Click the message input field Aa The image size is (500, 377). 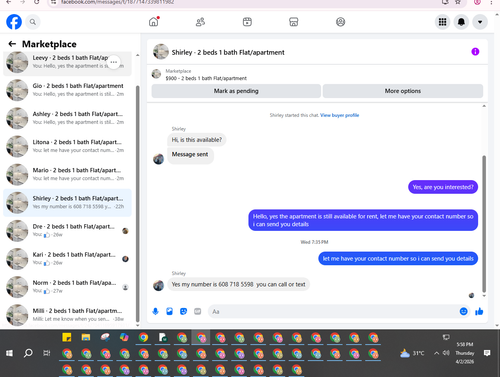coord(333,311)
